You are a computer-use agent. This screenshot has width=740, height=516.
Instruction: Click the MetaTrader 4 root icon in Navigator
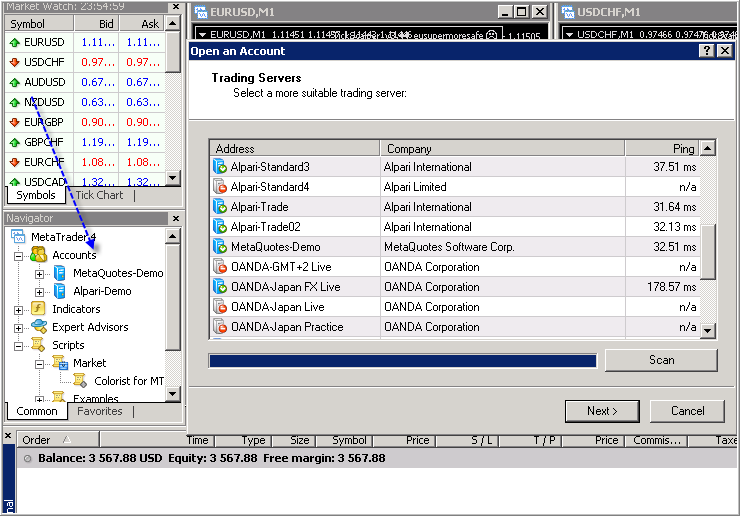tap(18, 237)
